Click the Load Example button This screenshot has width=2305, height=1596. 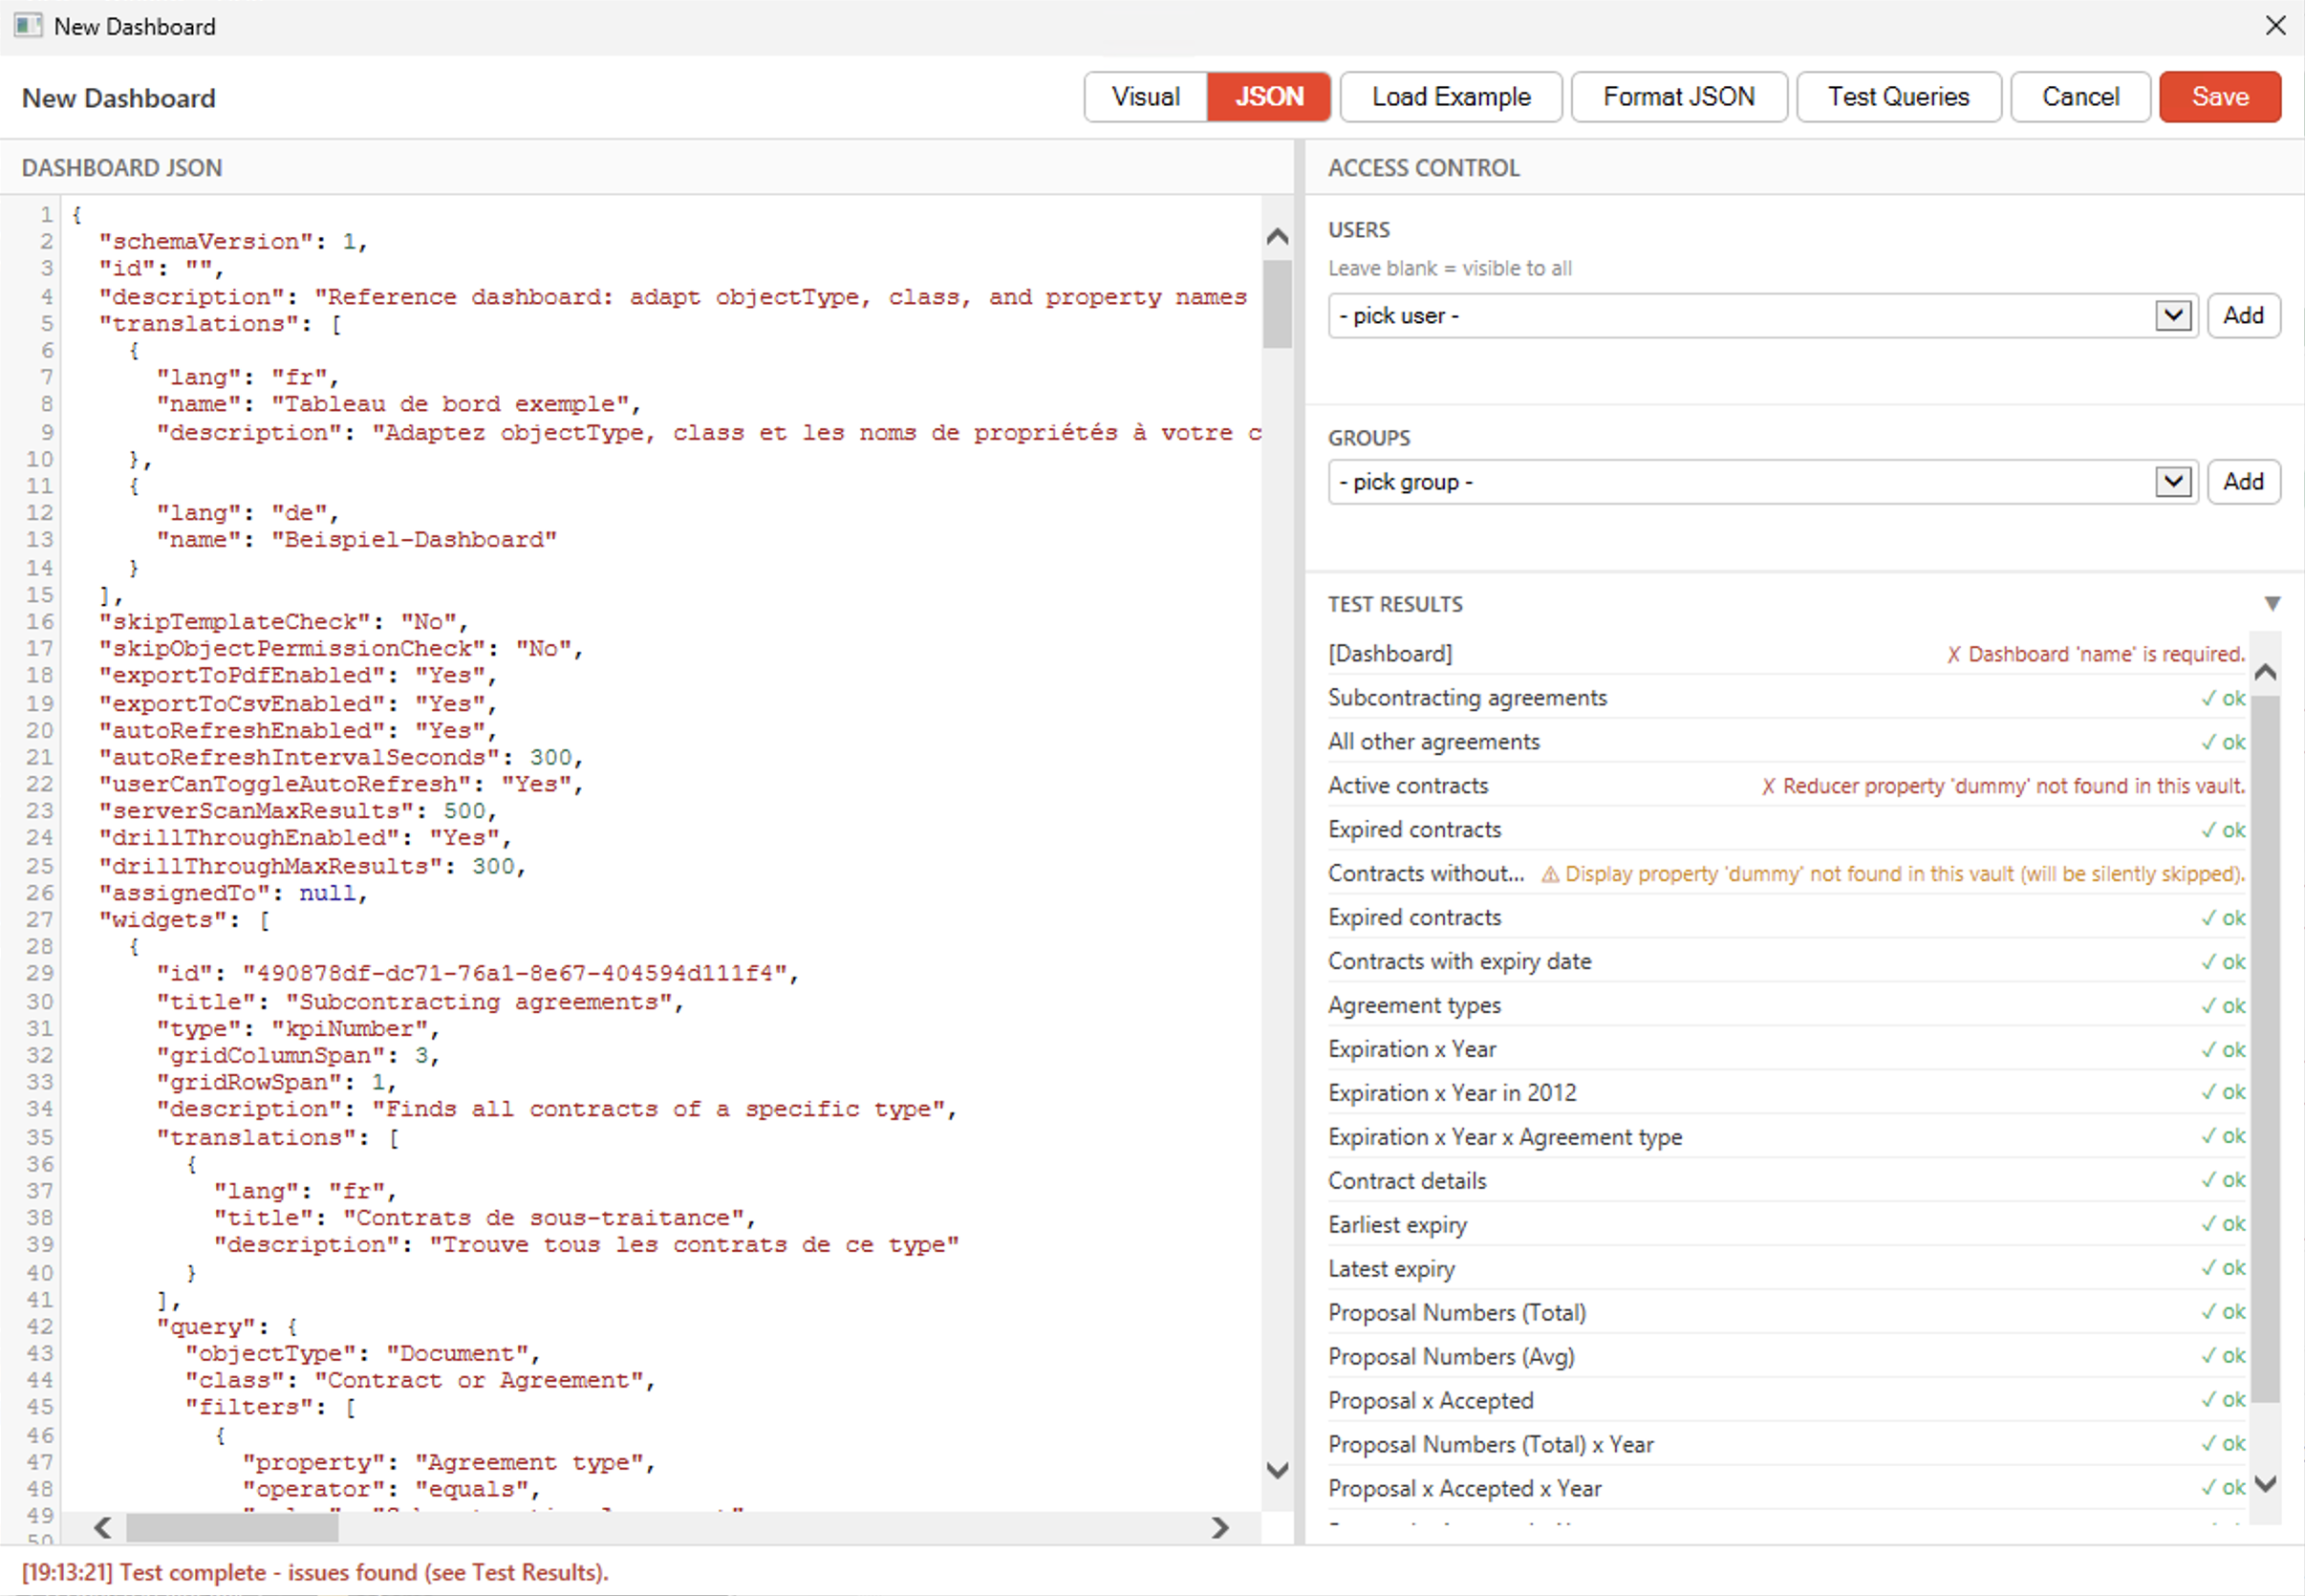click(1451, 97)
